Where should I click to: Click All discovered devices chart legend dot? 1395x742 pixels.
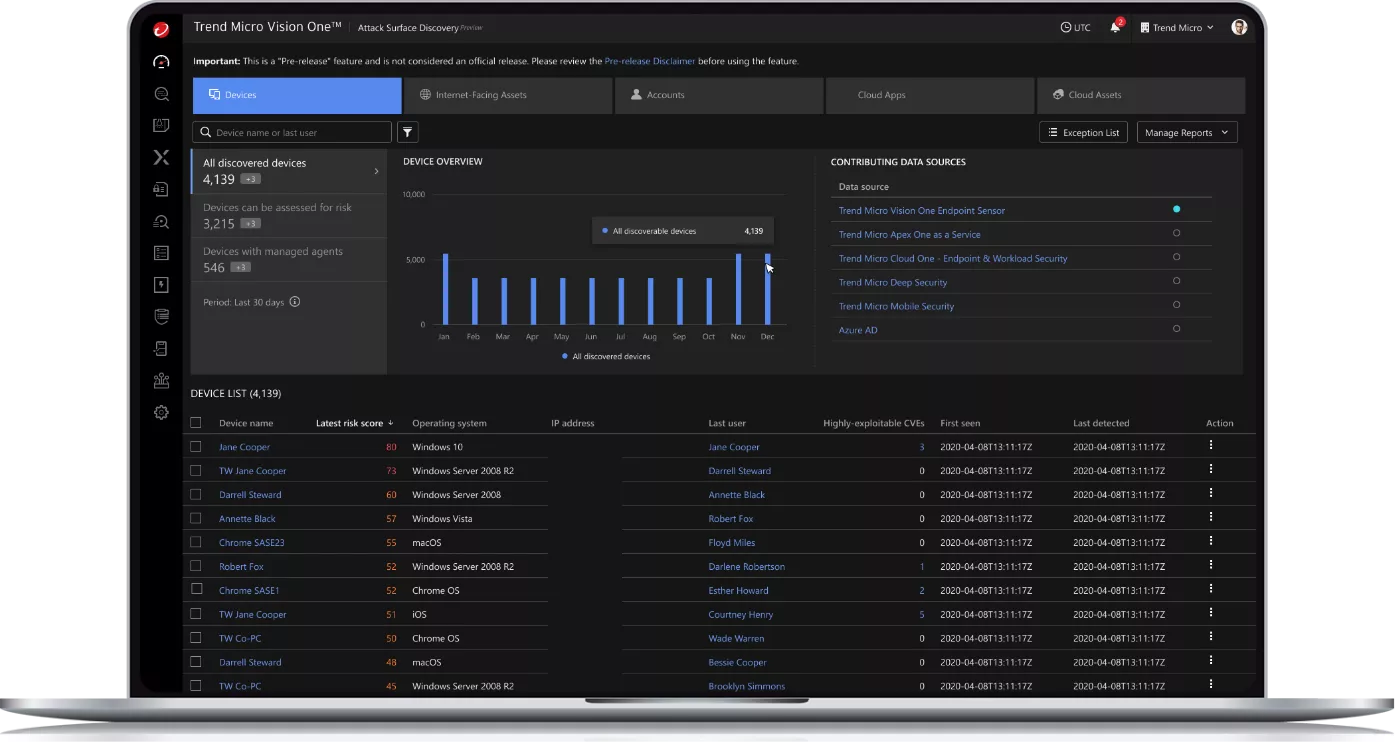pyautogui.click(x=565, y=356)
